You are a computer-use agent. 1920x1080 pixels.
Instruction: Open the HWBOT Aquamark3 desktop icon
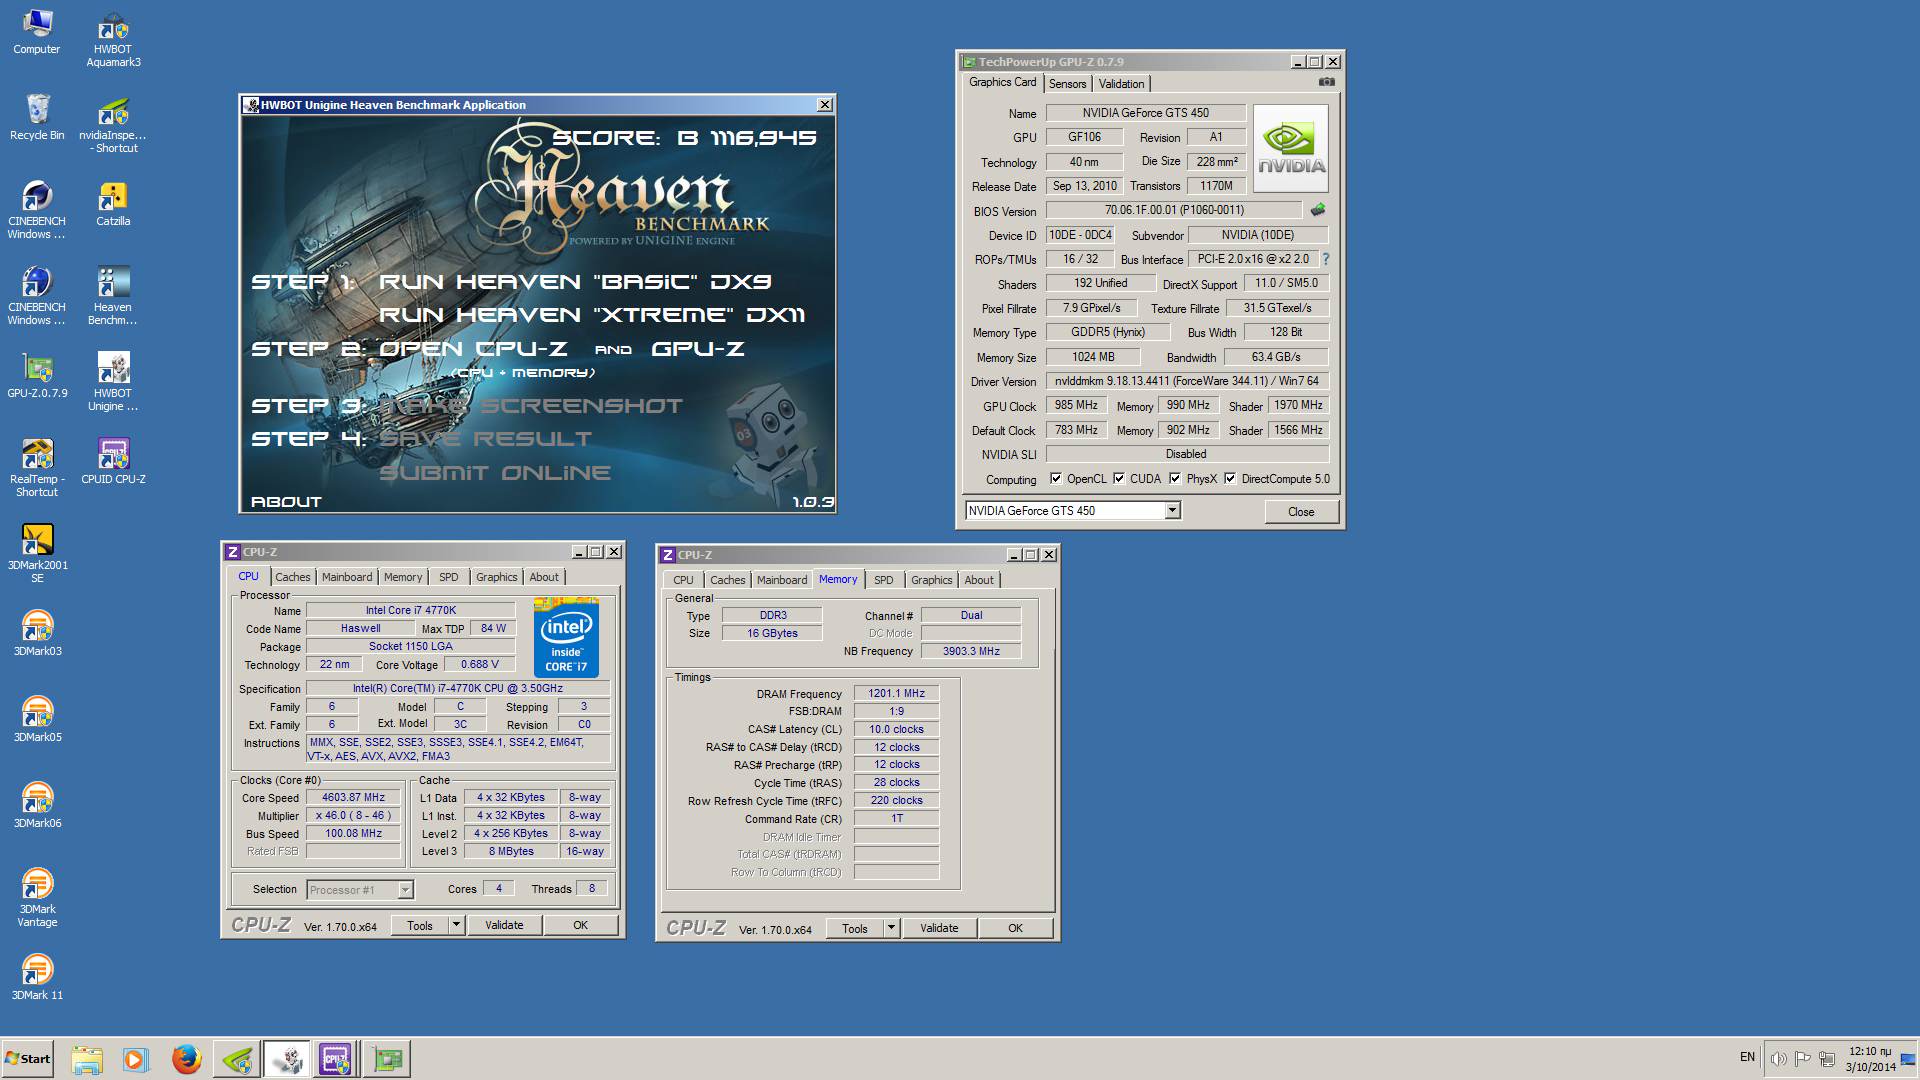pyautogui.click(x=113, y=38)
